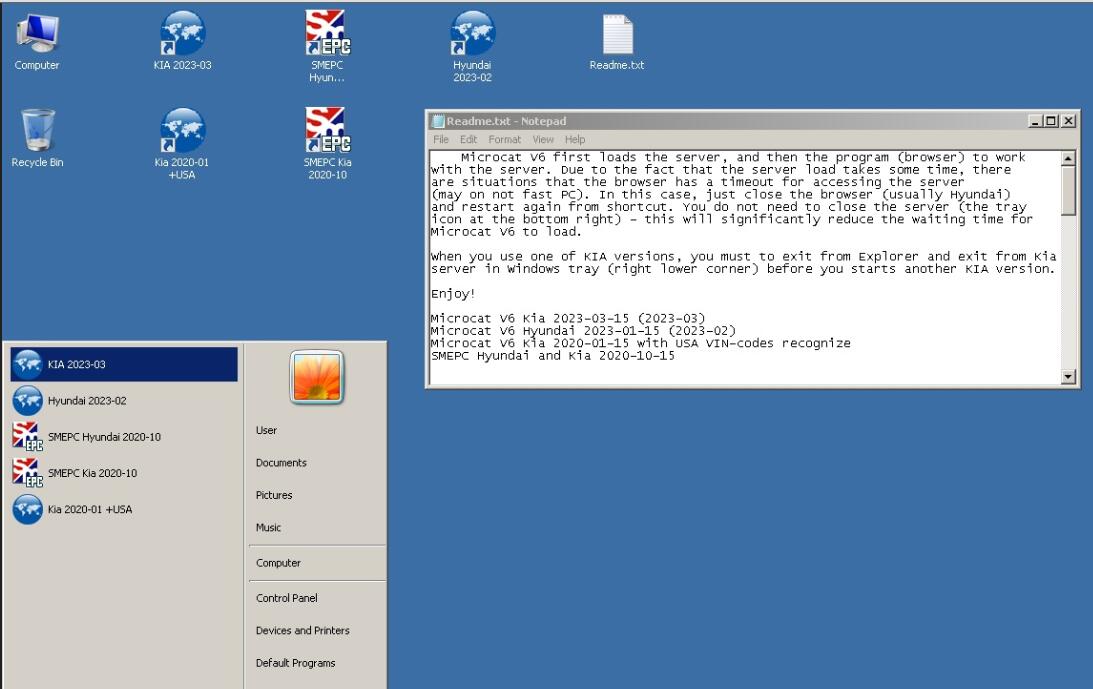Image resolution: width=1093 pixels, height=689 pixels.
Task: Select the Computer desktop icon
Action: click(x=37, y=42)
